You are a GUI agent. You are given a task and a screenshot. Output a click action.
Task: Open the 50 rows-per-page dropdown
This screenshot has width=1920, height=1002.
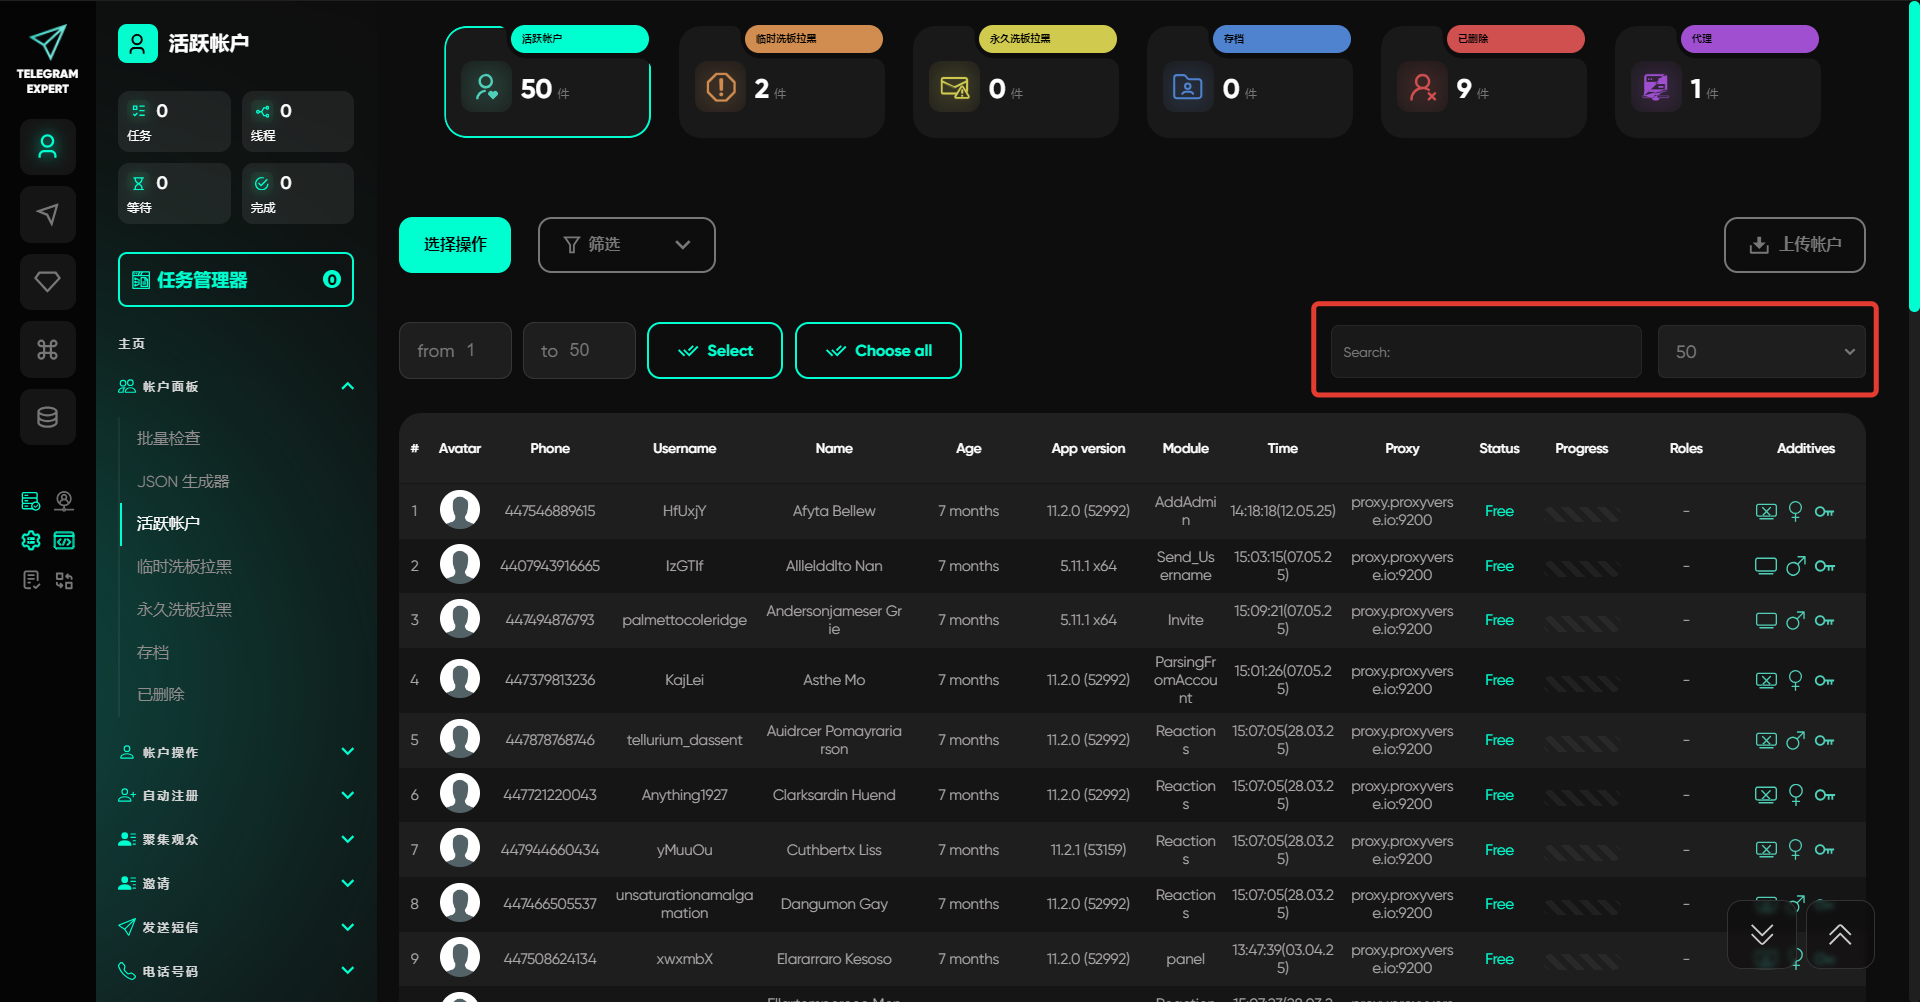[1760, 352]
